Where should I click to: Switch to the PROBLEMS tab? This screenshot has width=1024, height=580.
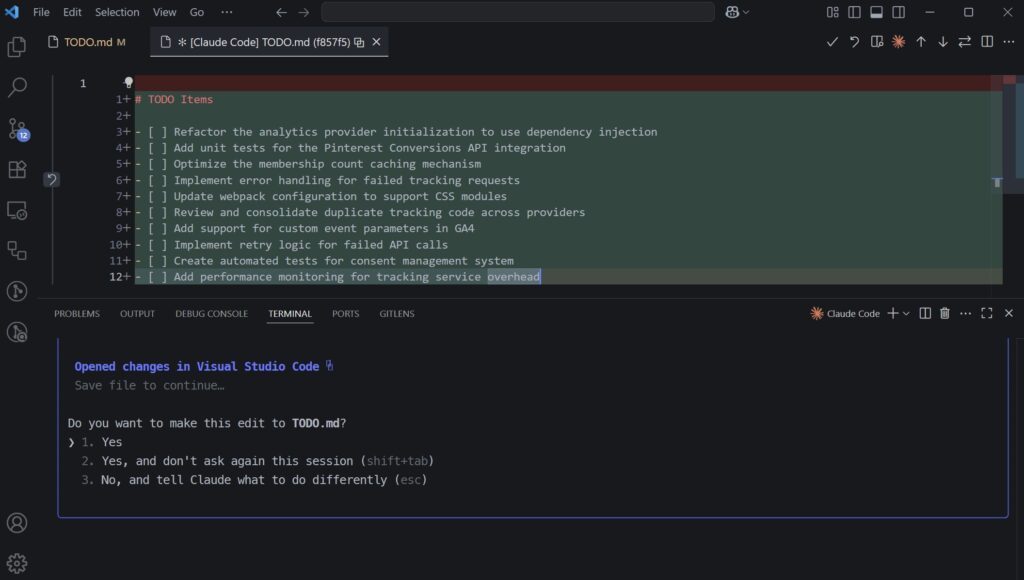pyautogui.click(x=77, y=313)
